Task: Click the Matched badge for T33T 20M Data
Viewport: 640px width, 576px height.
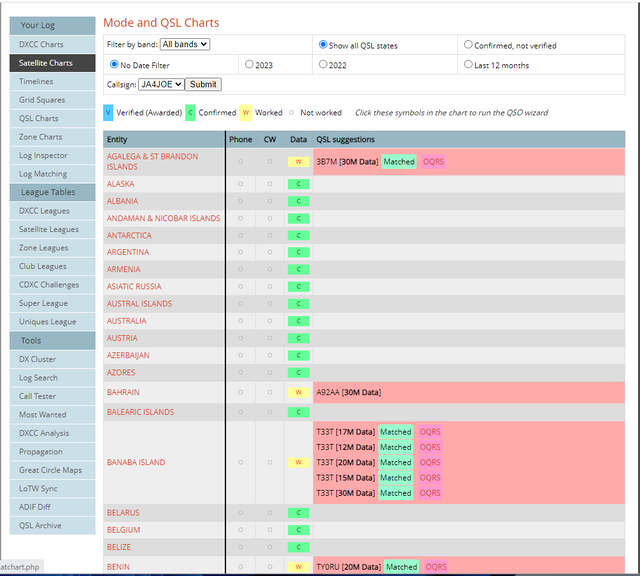Action: click(x=396, y=463)
